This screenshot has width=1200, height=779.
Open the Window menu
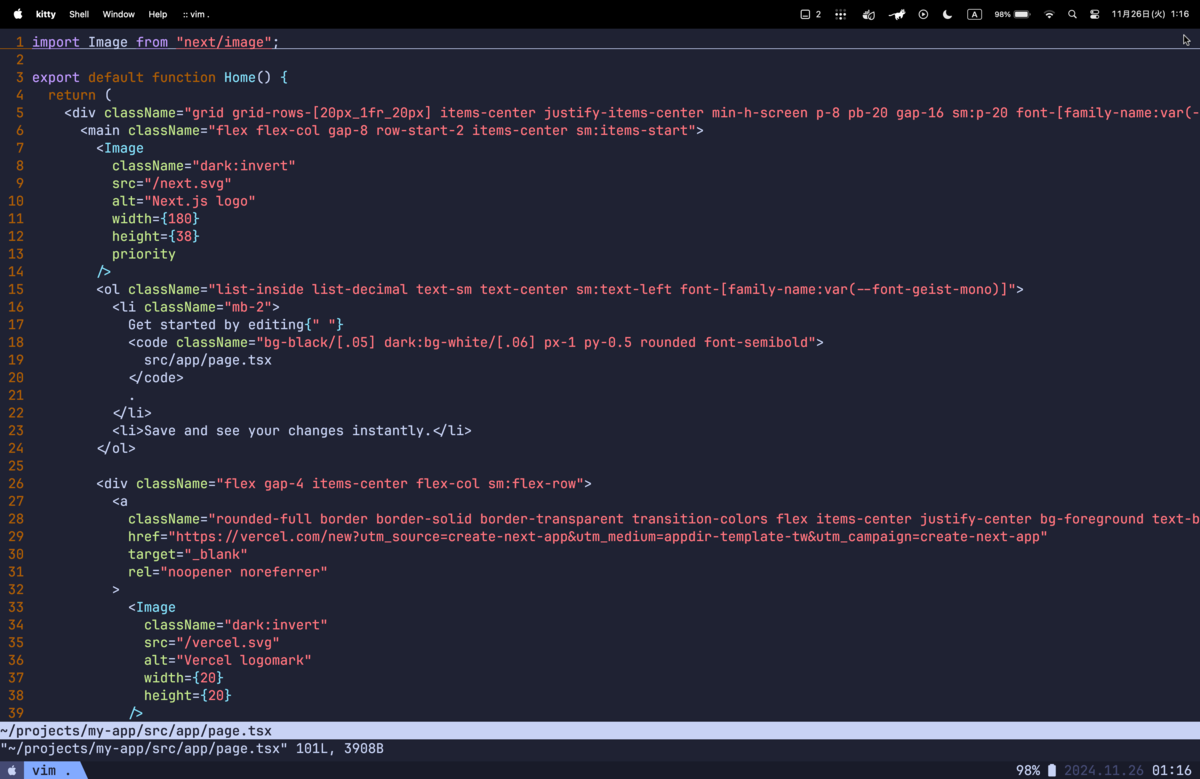[118, 14]
